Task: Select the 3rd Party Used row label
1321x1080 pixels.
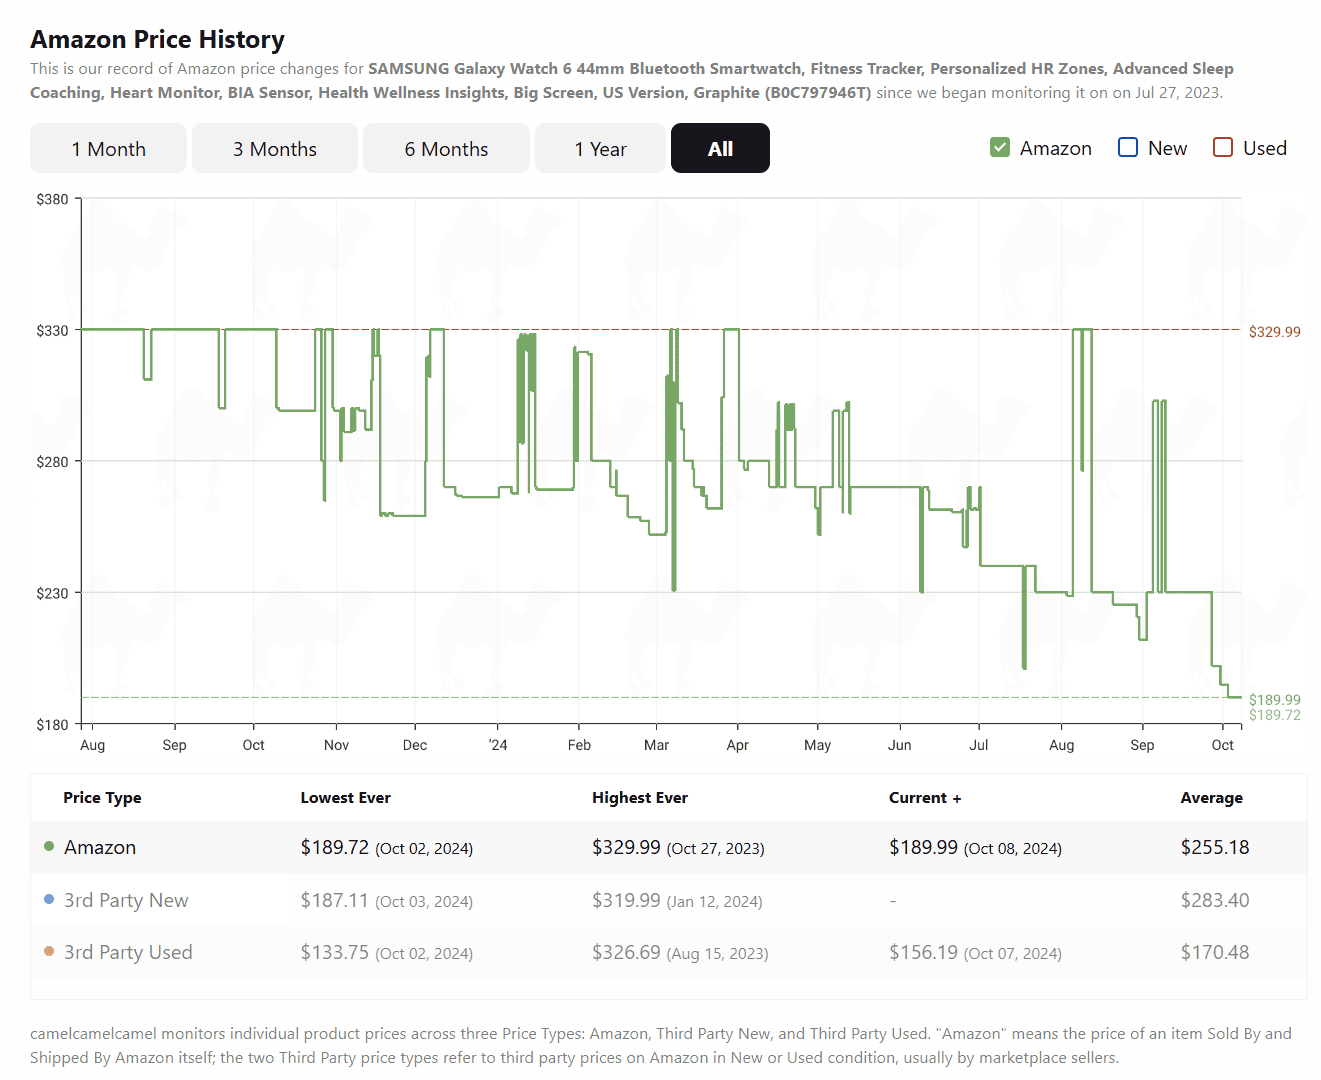Action: click(128, 953)
